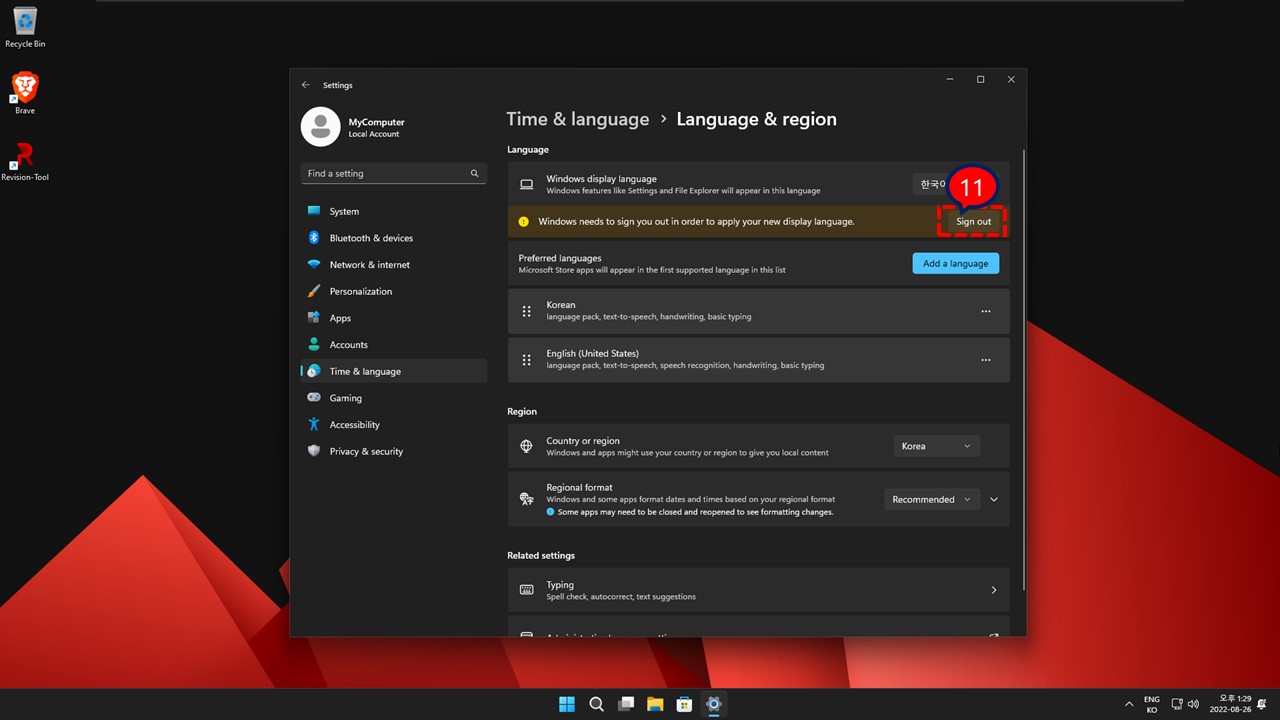Click the Windows display language monitor icon
Screen dimensions: 1280x720
coord(526,184)
